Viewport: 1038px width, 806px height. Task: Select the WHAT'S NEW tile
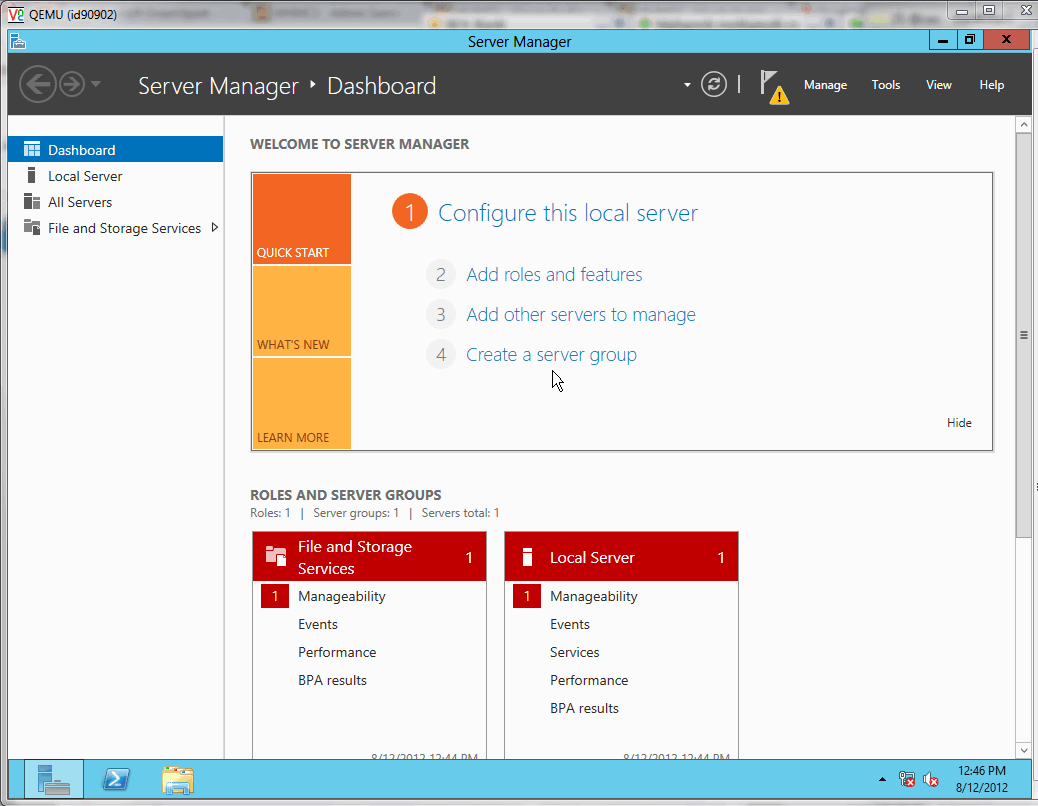302,311
